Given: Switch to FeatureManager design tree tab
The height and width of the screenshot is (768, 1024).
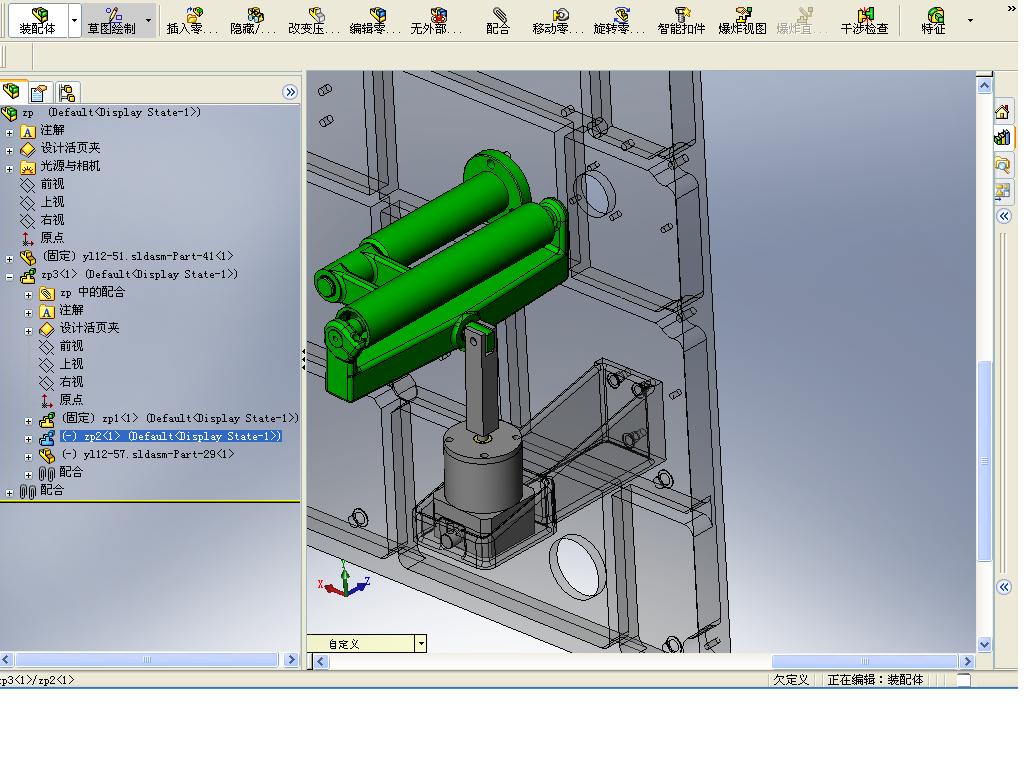Looking at the screenshot, I should pyautogui.click(x=12, y=91).
